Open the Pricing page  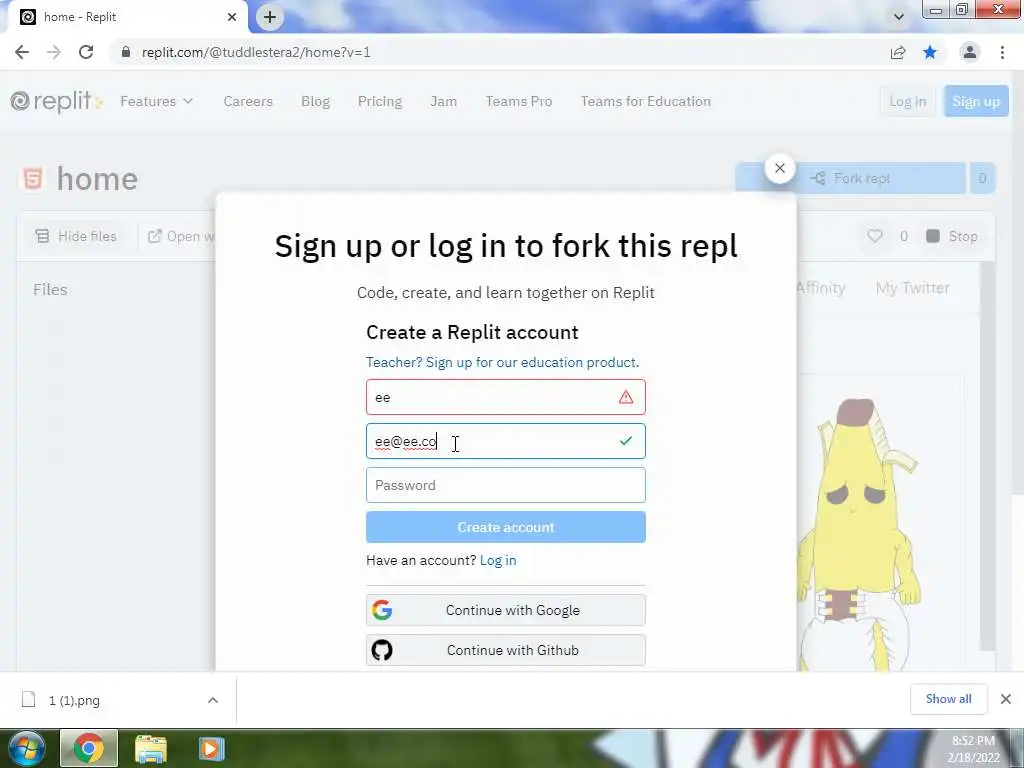[x=379, y=101]
